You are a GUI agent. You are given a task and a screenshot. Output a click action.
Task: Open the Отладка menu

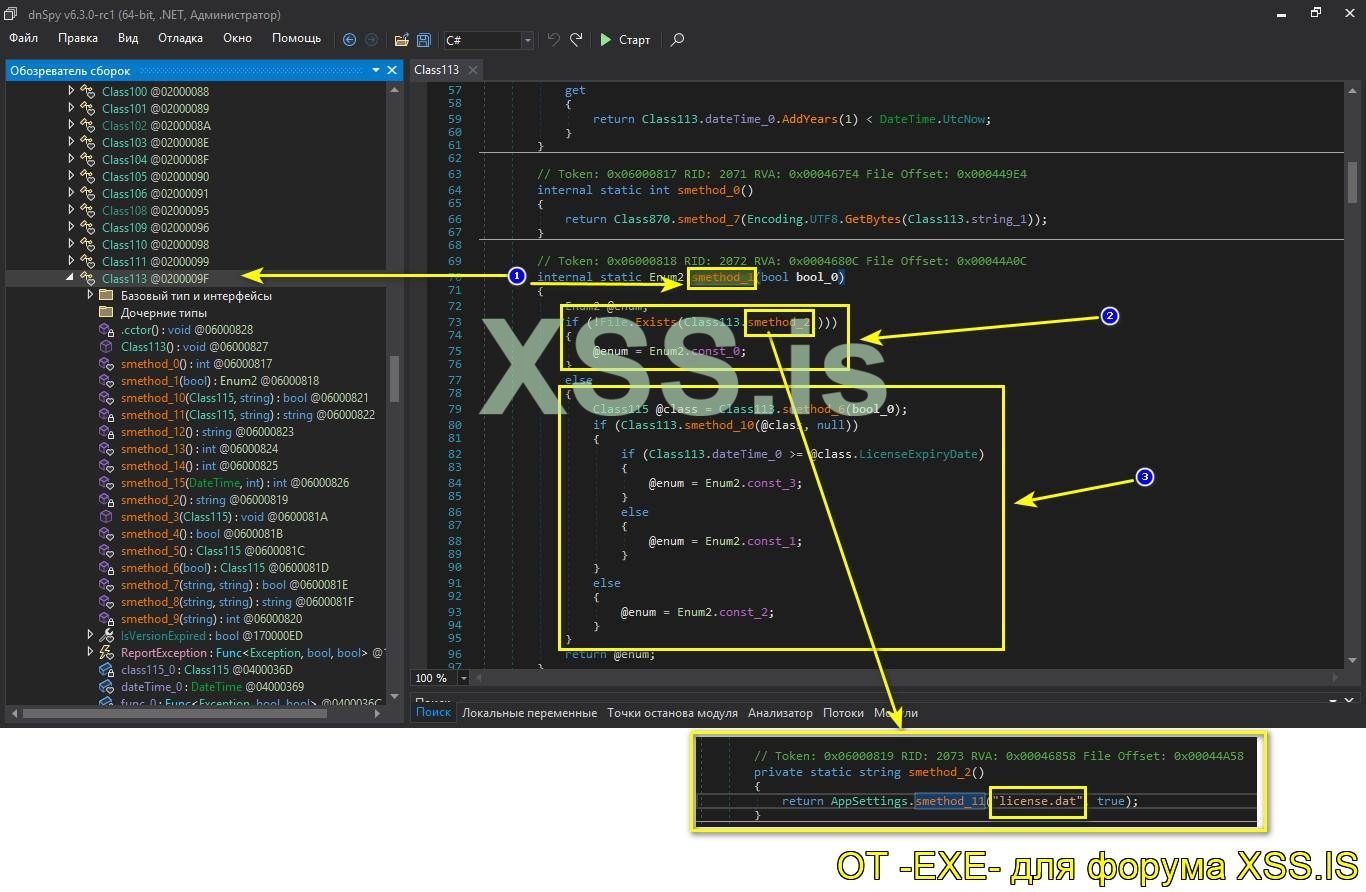click(x=180, y=38)
